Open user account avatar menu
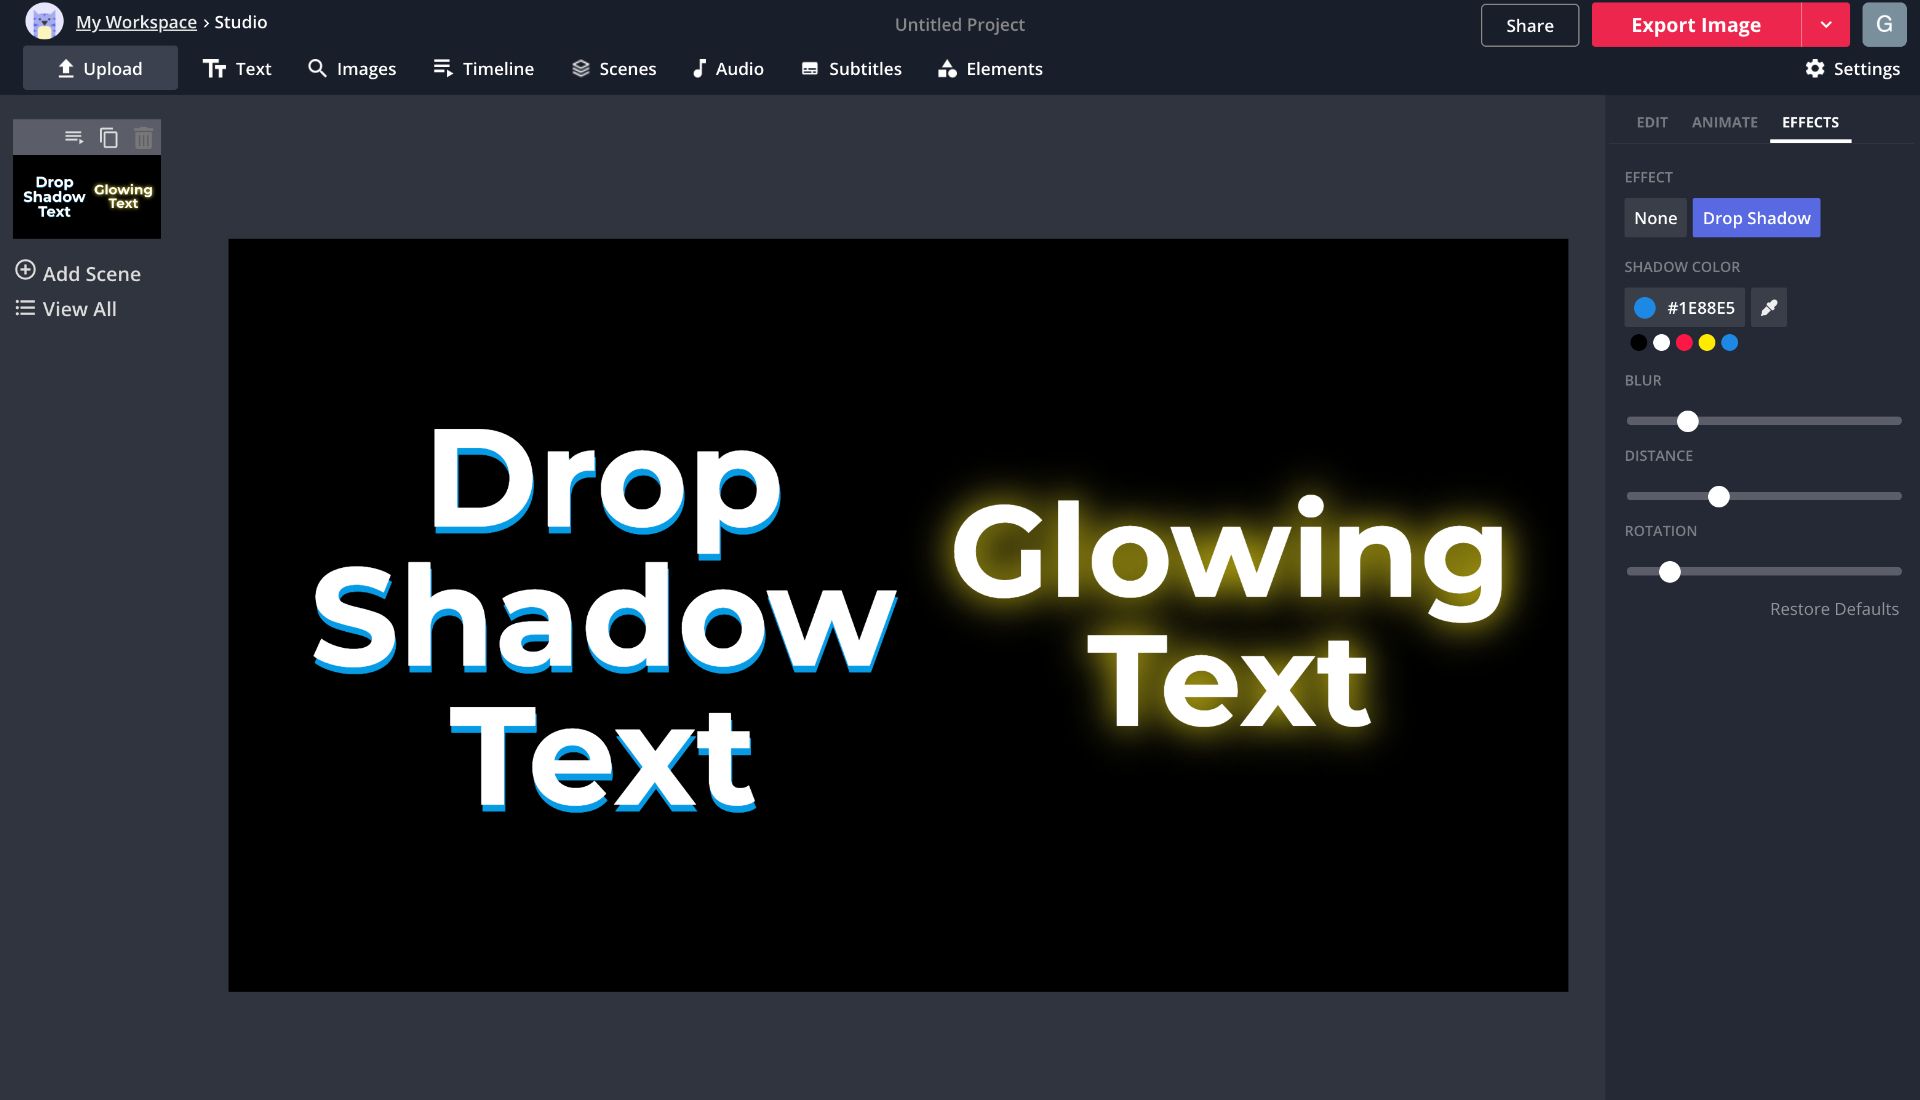 (1884, 25)
